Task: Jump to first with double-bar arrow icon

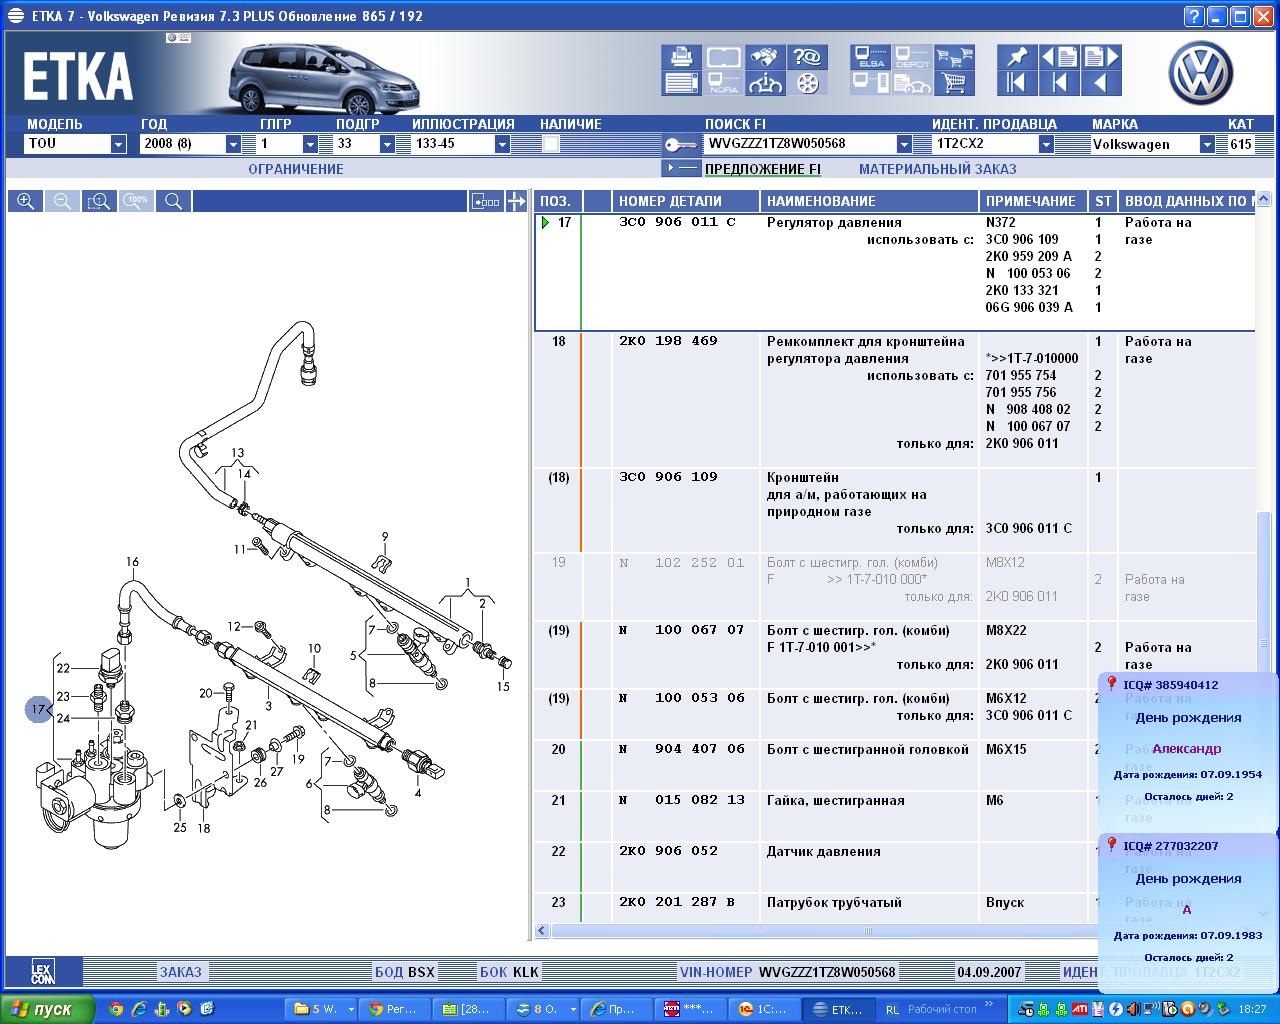Action: (1017, 83)
